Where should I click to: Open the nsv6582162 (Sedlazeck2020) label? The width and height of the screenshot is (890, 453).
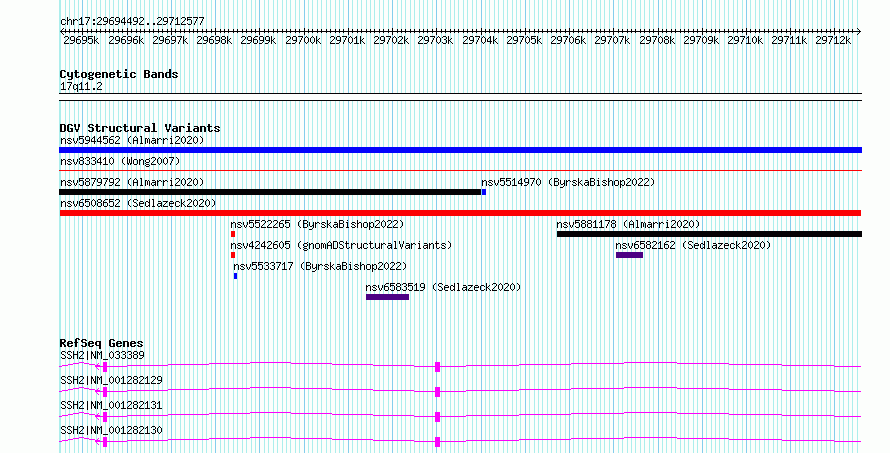pyautogui.click(x=693, y=245)
